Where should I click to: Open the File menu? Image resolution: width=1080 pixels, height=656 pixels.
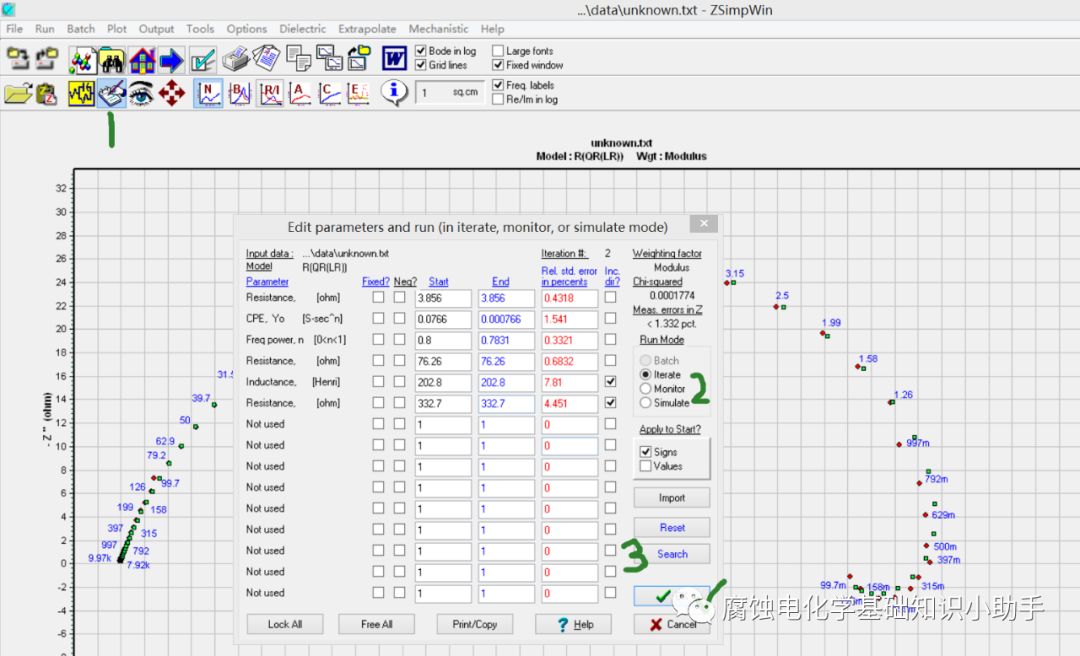tap(14, 29)
